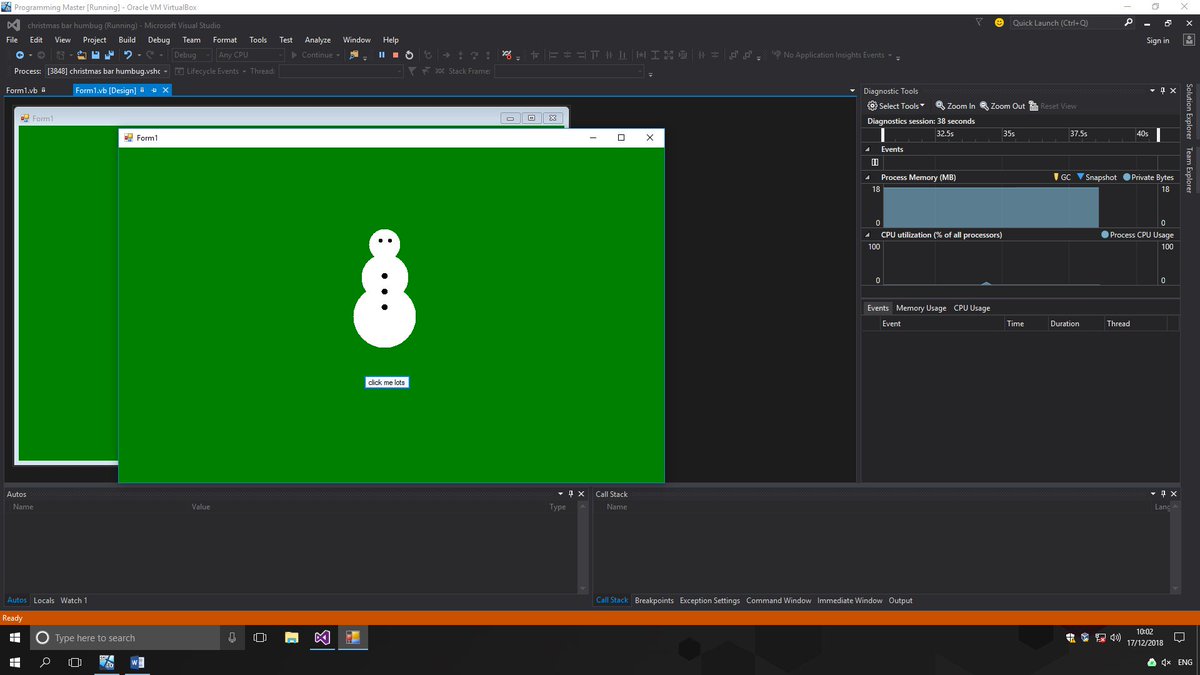This screenshot has width=1200, height=675.
Task: Open the document tab list dropdown arrow
Action: (852, 91)
